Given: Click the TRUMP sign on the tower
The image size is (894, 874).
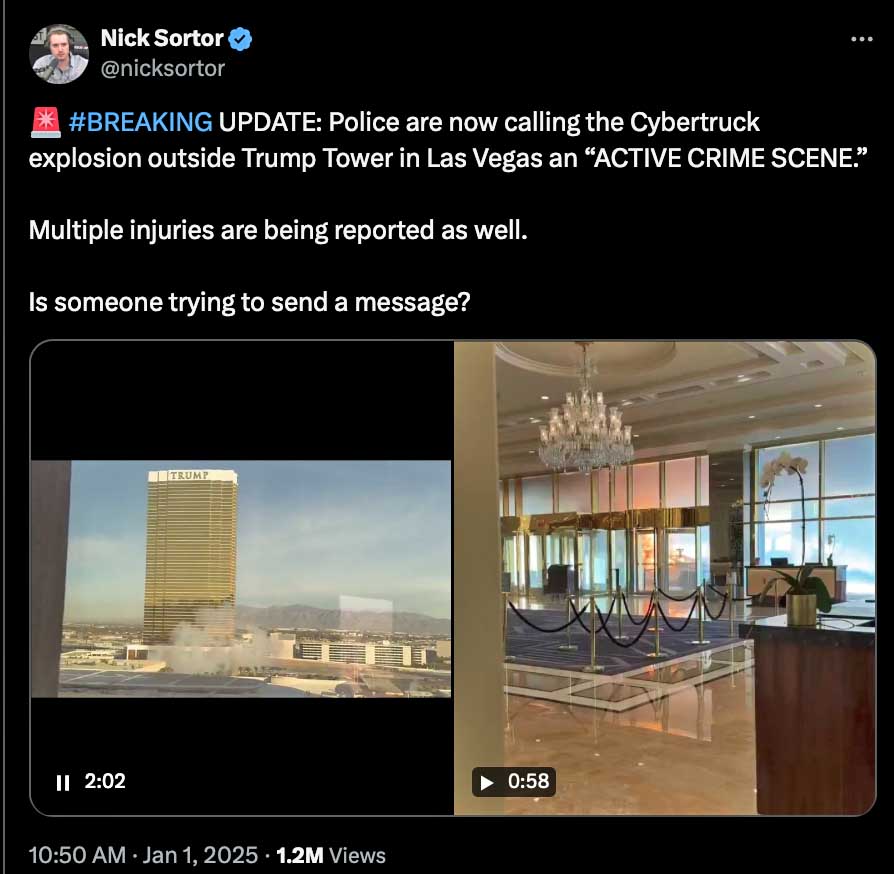Looking at the screenshot, I should (189, 475).
